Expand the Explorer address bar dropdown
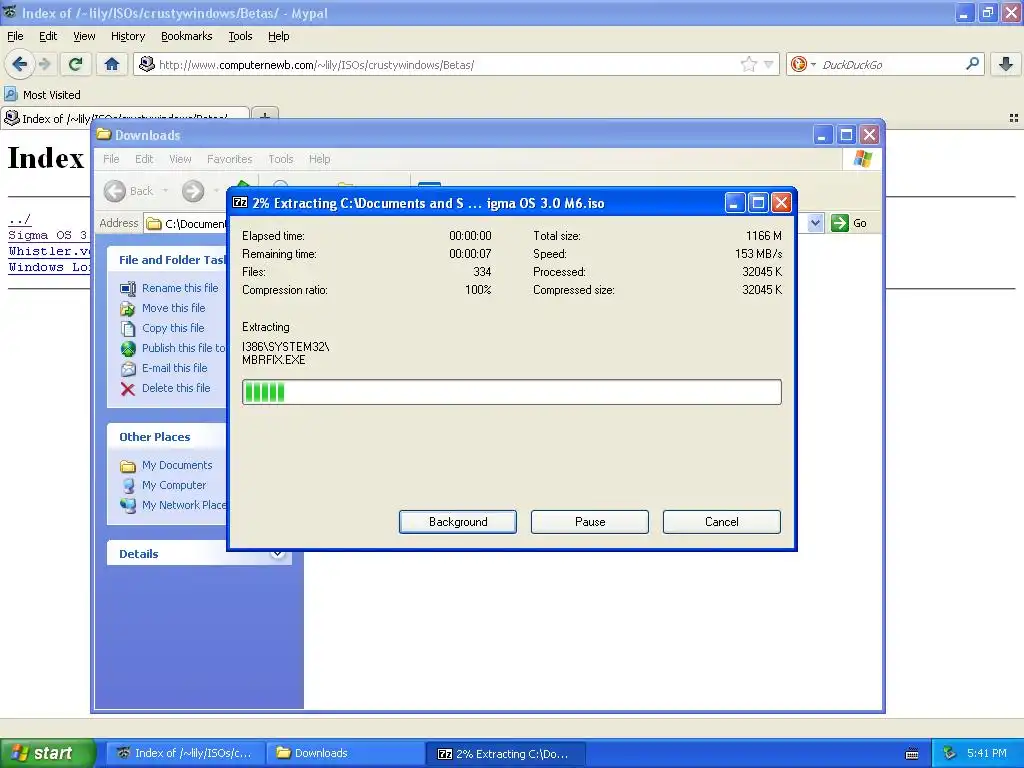Screen dimensions: 1024x768 pyautogui.click(x=815, y=223)
